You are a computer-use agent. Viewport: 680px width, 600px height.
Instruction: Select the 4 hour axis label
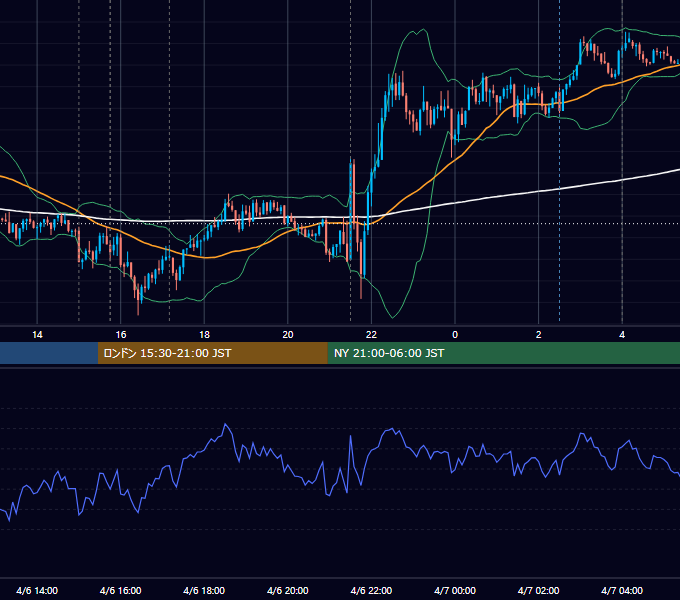pyautogui.click(x=622, y=335)
